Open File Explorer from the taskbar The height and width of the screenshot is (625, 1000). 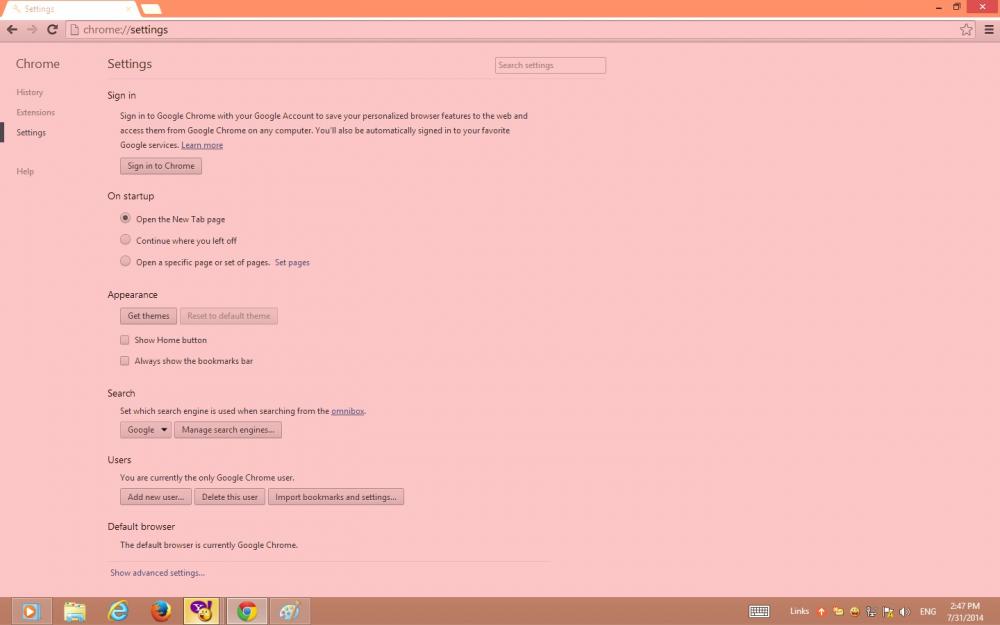click(75, 611)
